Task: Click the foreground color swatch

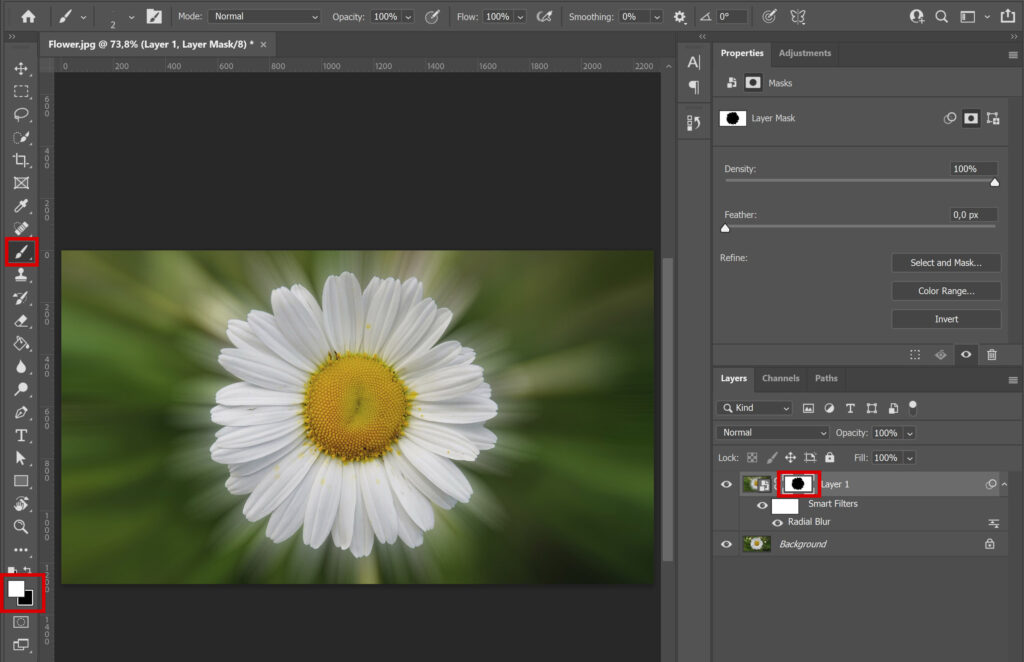Action: pyautogui.click(x=16, y=589)
